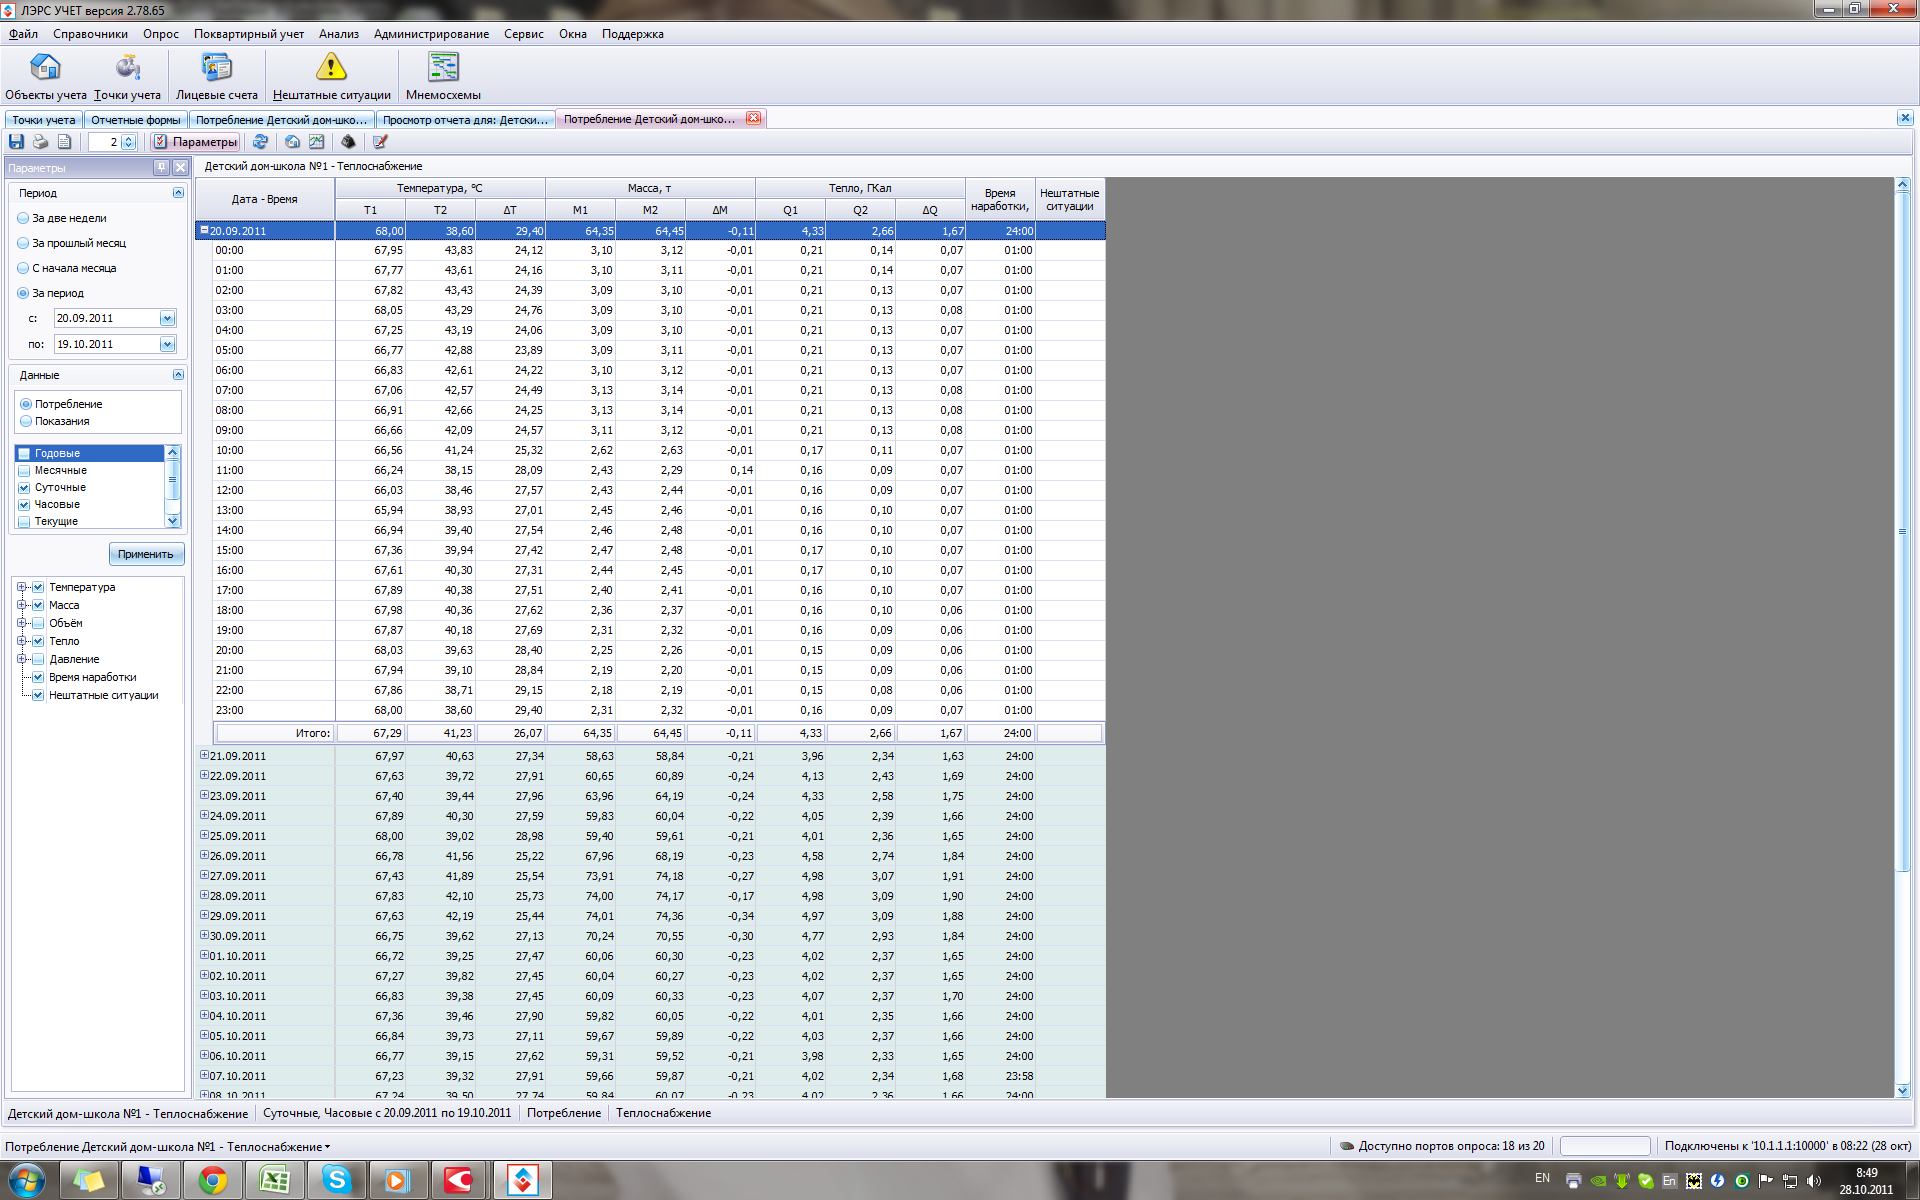Open Точки учета from the main toolbar
This screenshot has width=1920, height=1200.
click(127, 77)
